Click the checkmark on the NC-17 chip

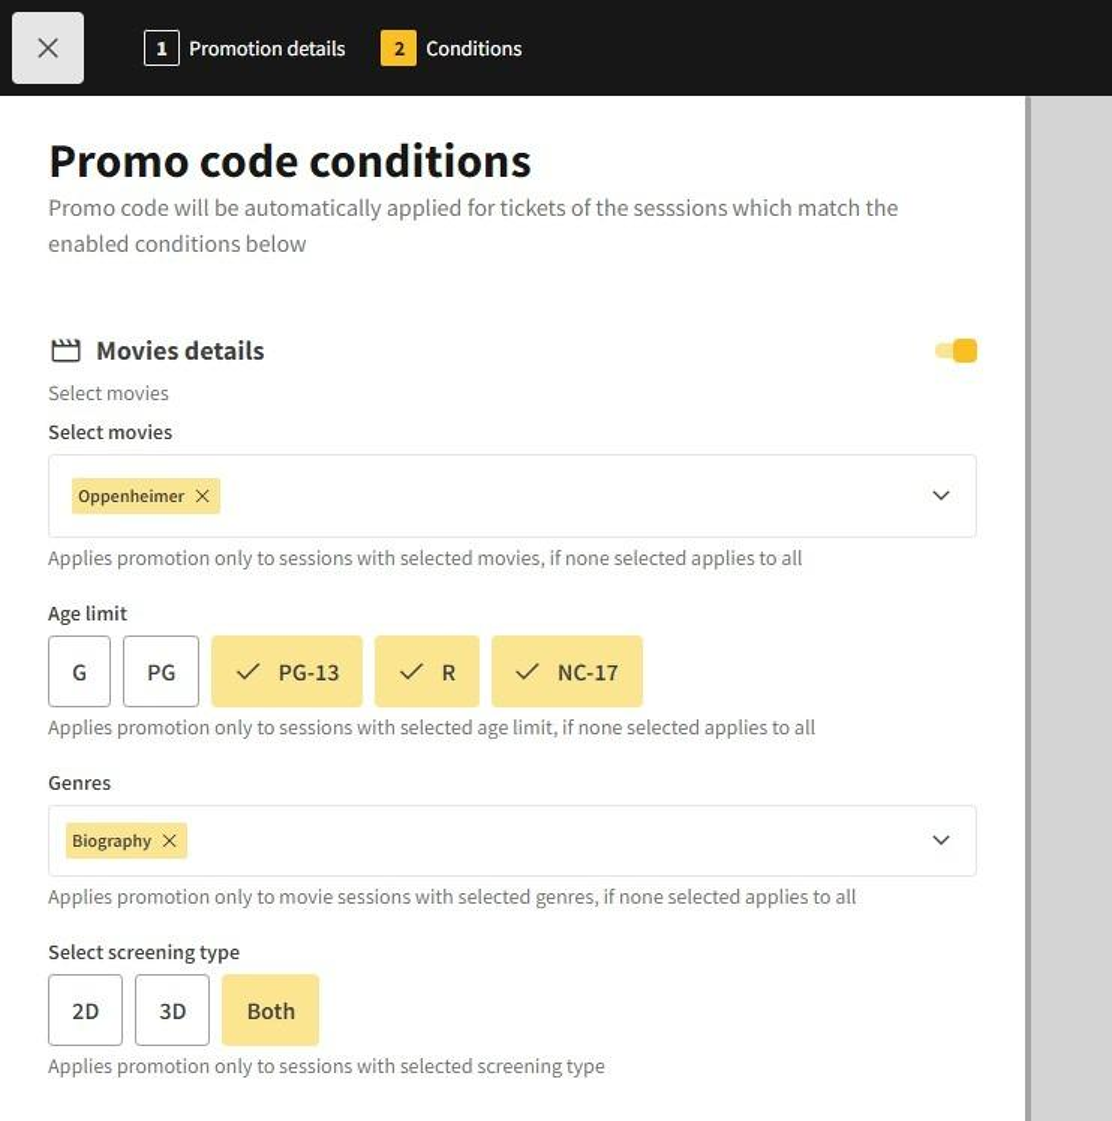pyautogui.click(x=527, y=672)
